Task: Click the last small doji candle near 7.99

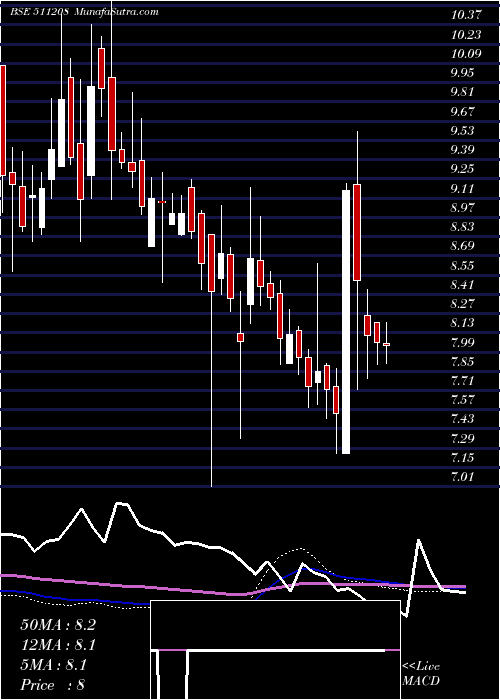Action: click(386, 344)
